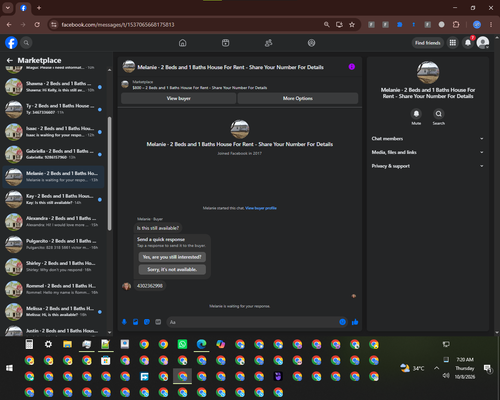Image resolution: width=500 pixels, height=400 pixels.
Task: Open the Isaac conversation in Marketplace list
Action: 53,132
